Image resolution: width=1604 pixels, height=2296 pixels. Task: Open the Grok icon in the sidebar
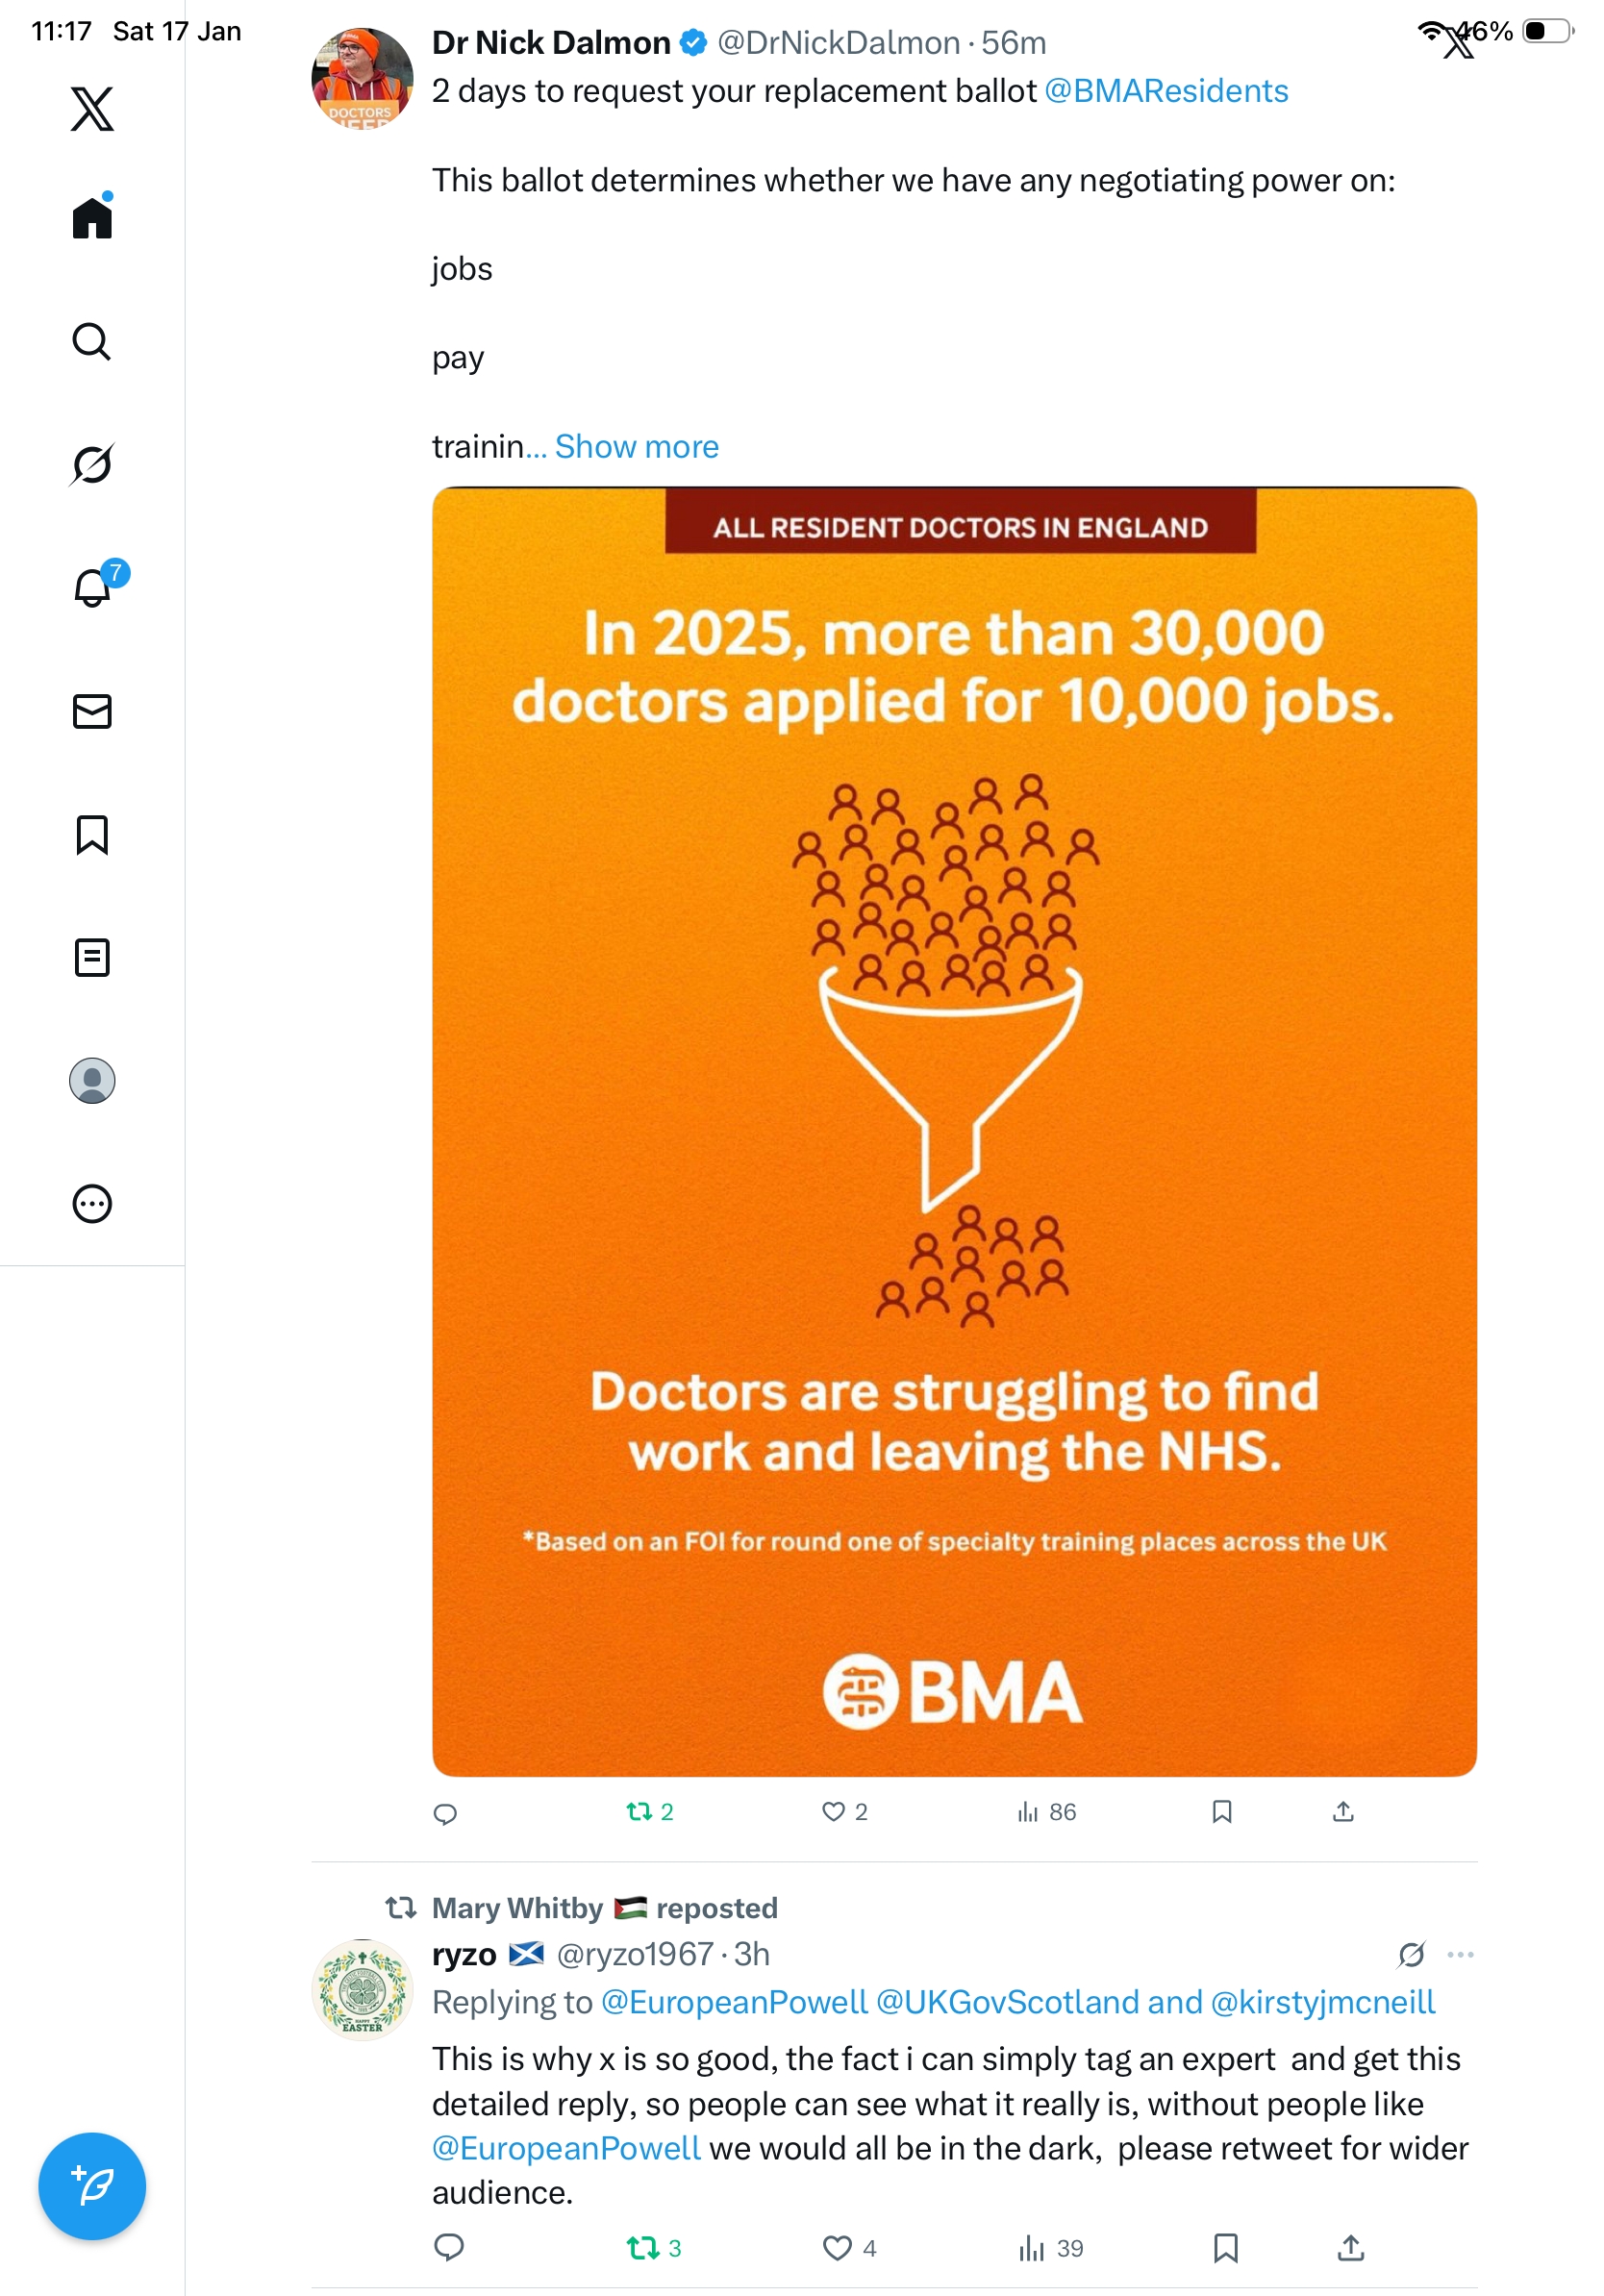click(x=91, y=464)
